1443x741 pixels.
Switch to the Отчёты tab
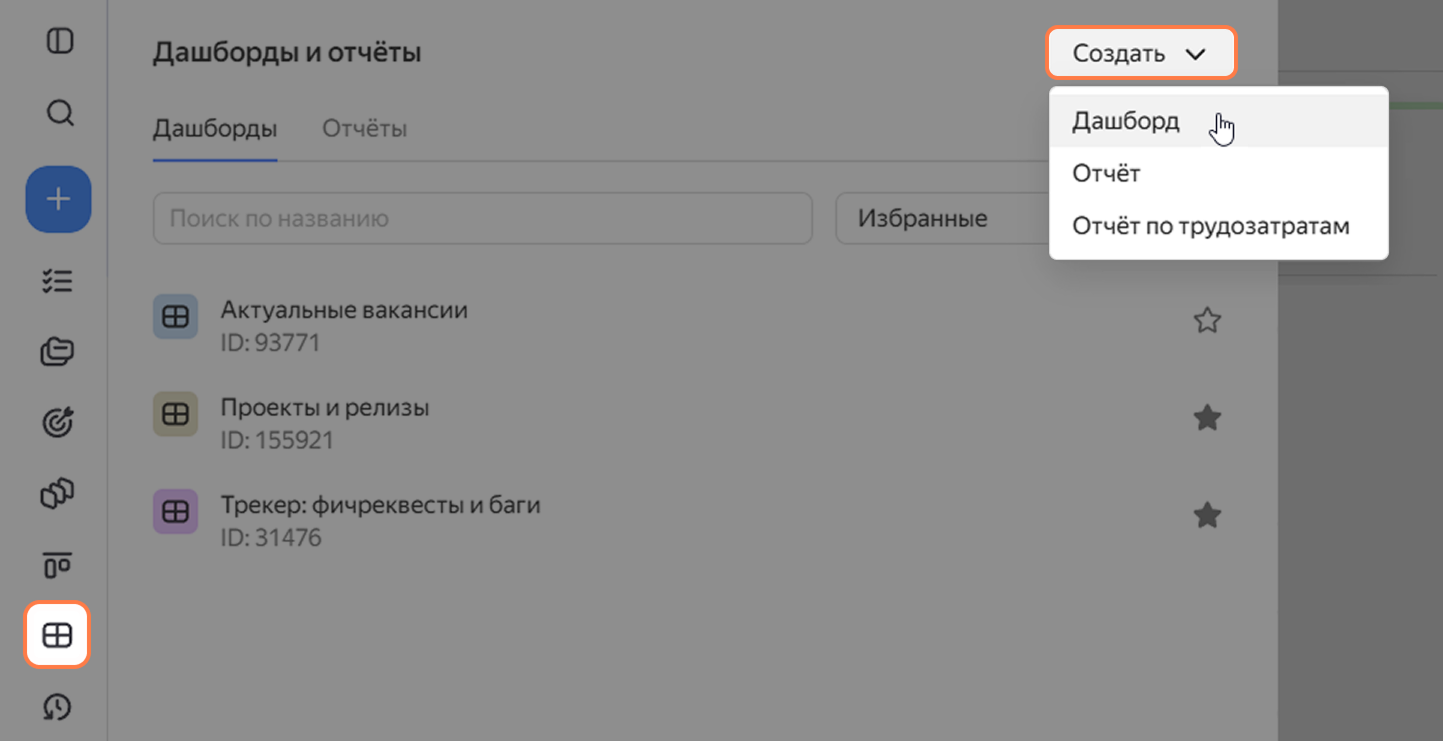364,129
